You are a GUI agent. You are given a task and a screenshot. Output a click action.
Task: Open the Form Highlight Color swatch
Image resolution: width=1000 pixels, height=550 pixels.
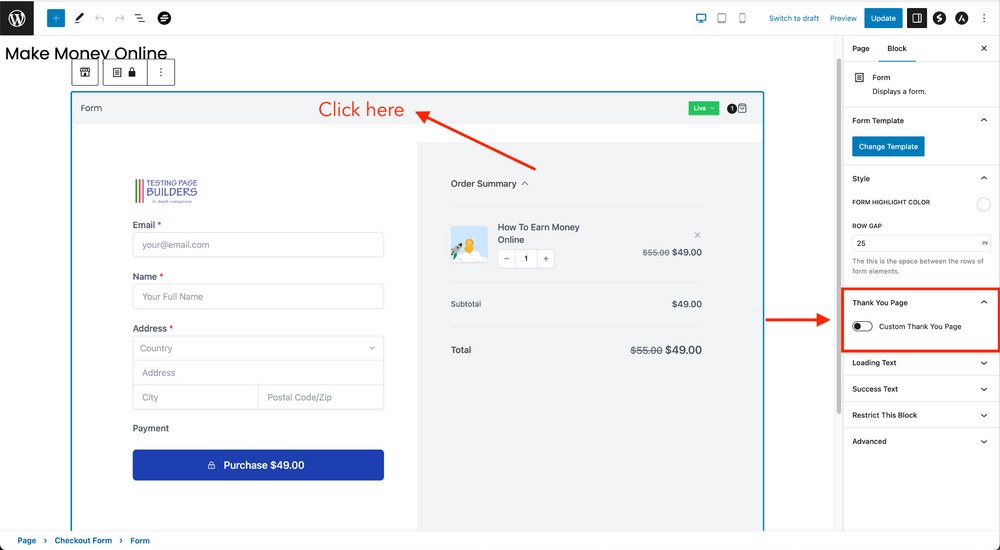(983, 204)
